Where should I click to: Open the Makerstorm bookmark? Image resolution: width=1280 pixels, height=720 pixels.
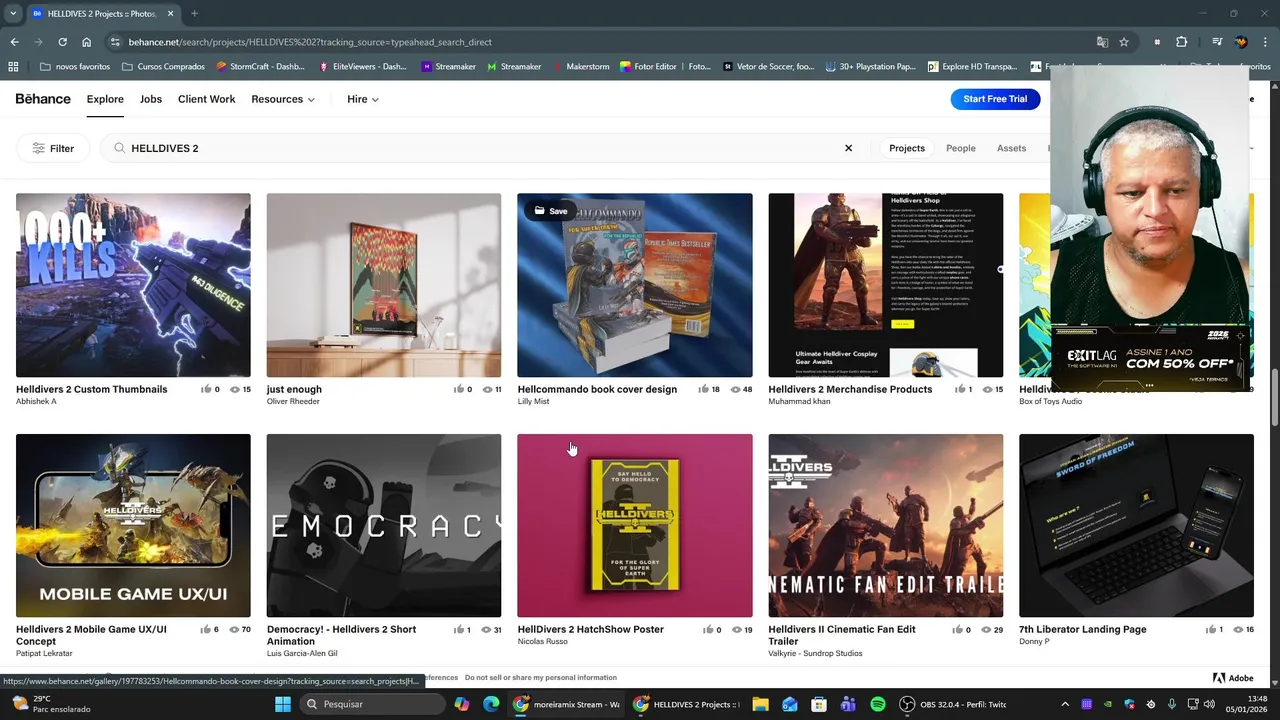581,67
